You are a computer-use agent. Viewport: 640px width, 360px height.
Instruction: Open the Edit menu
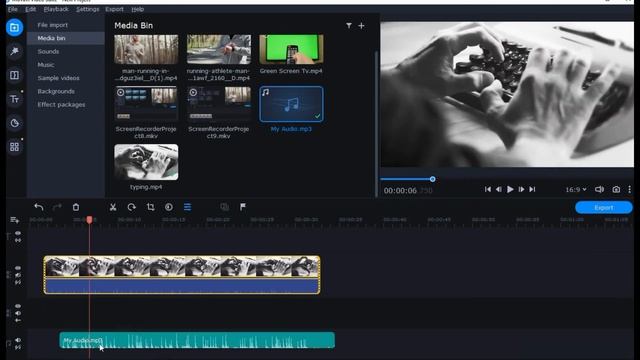[x=31, y=9]
